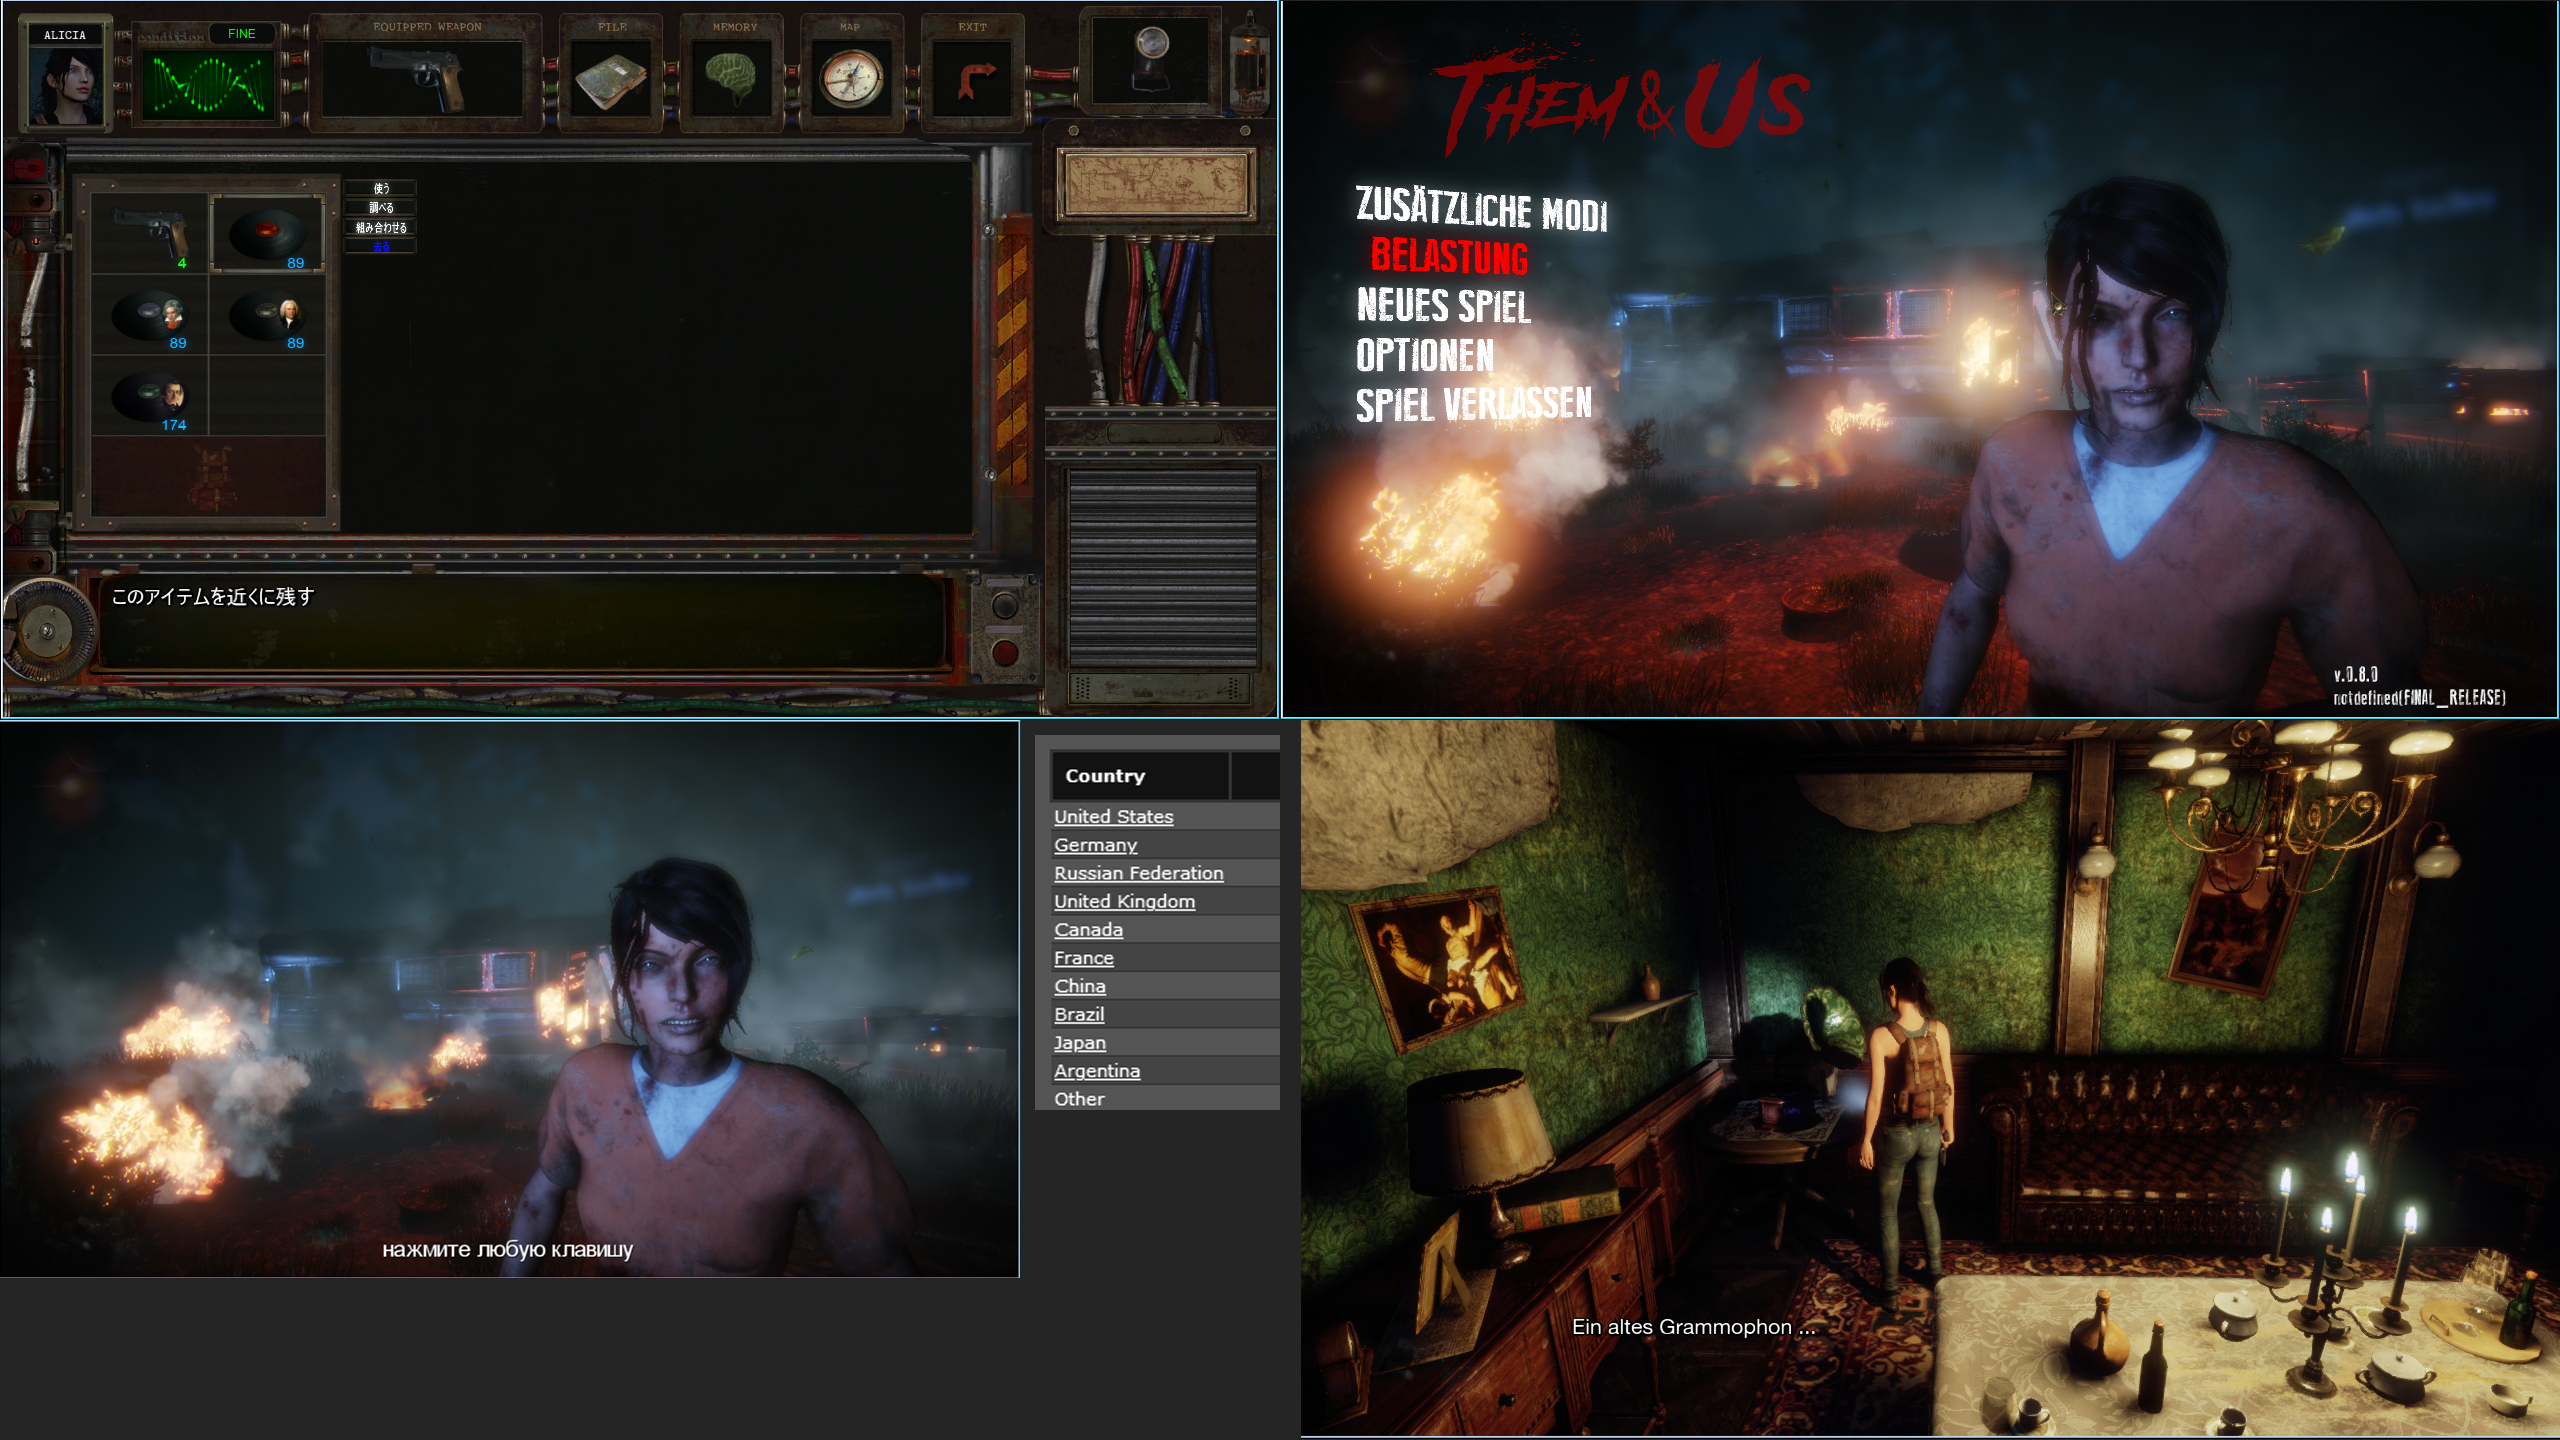Click the EXIT red arrow icon

click(973, 80)
